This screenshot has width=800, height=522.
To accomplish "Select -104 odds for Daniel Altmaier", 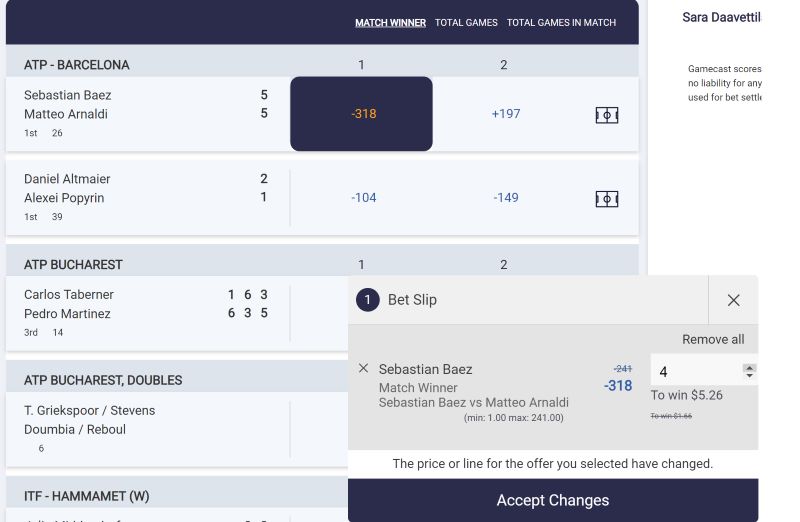I will click(x=363, y=197).
